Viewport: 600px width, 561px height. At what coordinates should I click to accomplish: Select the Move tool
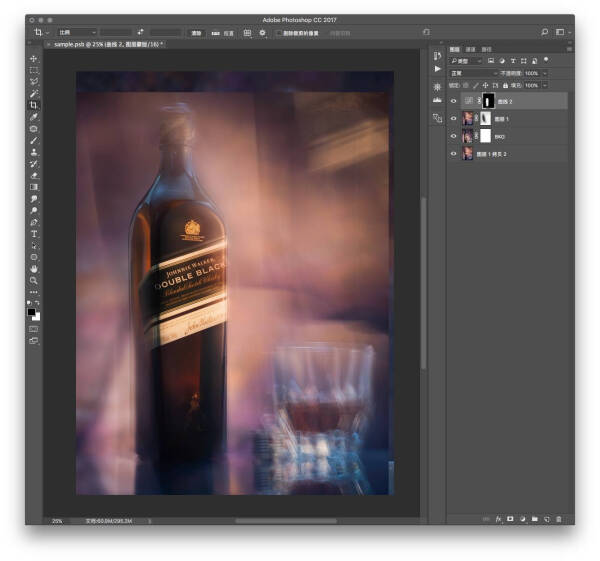tap(34, 59)
